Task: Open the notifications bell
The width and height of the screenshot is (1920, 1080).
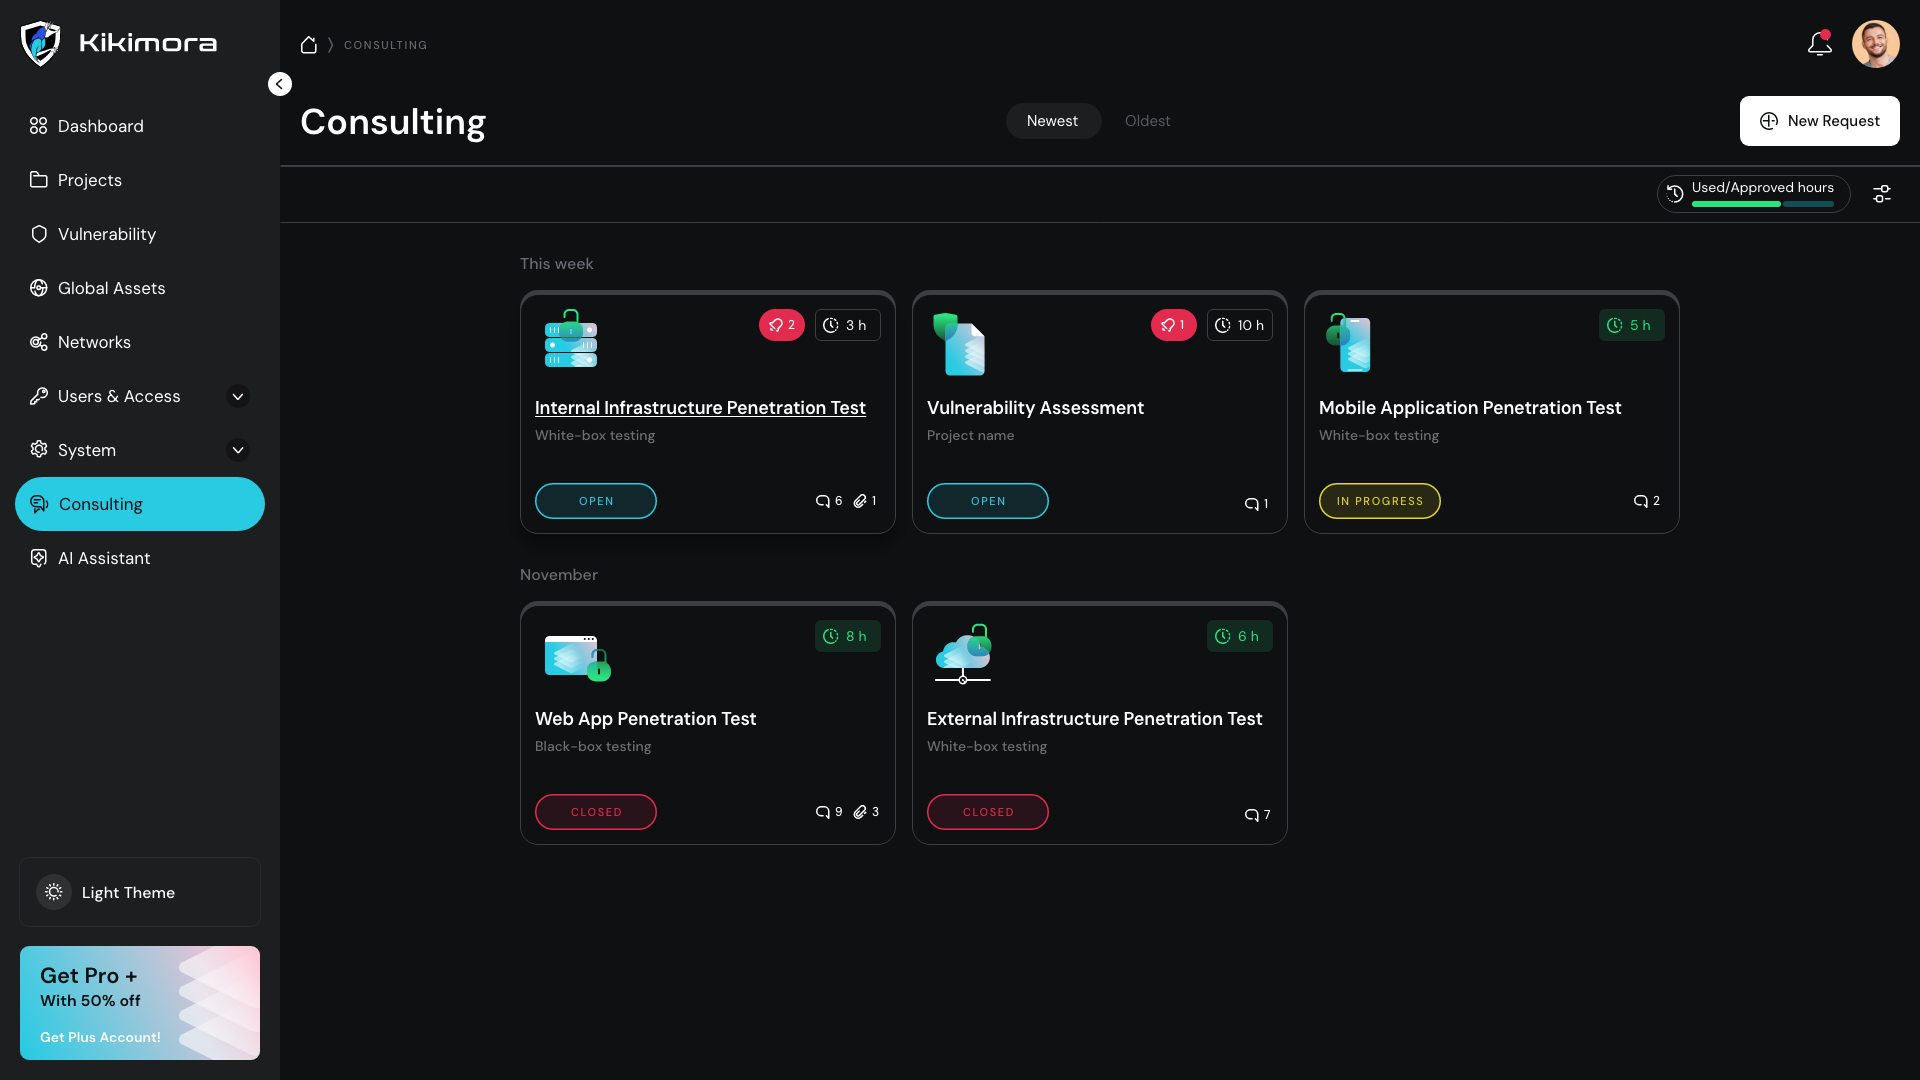Action: [1819, 44]
